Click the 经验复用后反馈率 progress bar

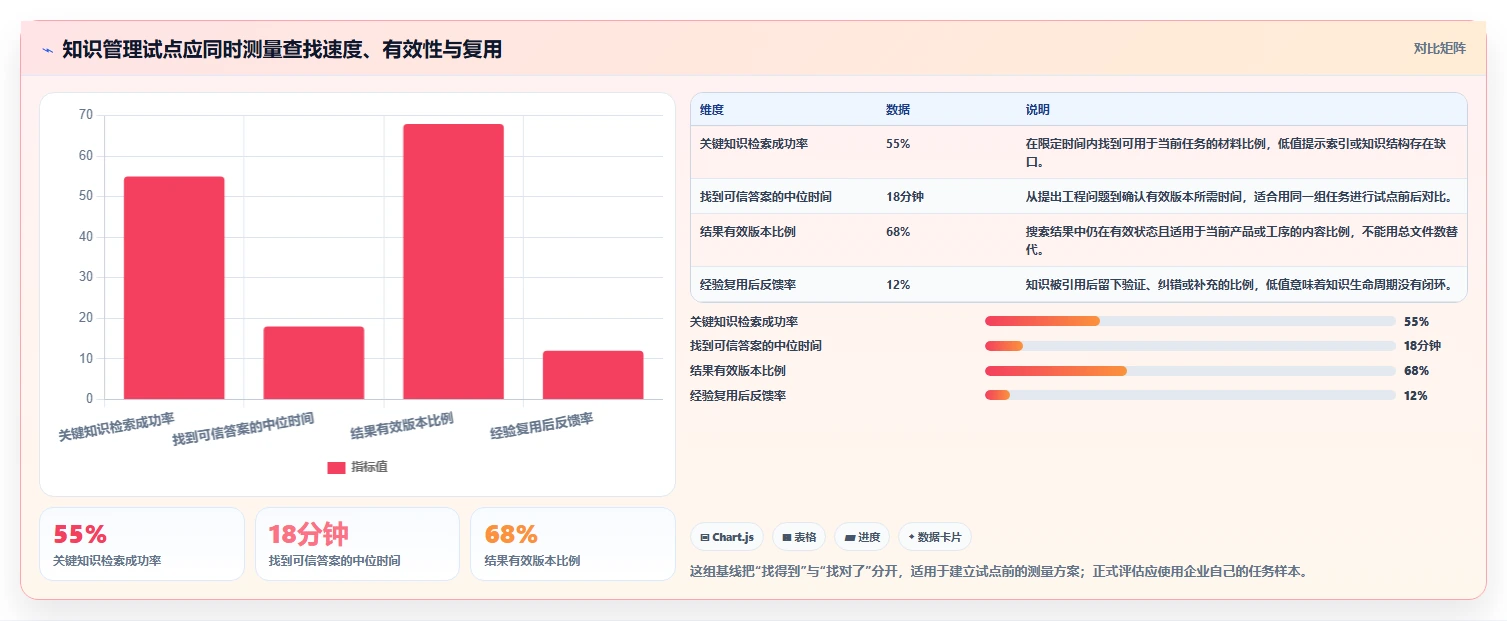coord(1190,395)
